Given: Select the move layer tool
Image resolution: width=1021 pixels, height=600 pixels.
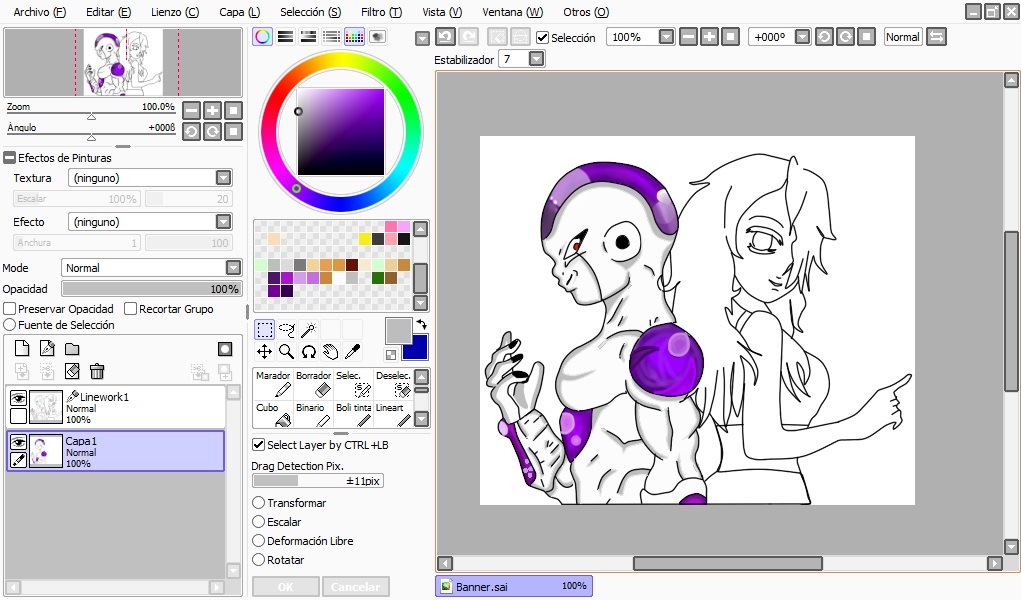Looking at the screenshot, I should pos(264,352).
